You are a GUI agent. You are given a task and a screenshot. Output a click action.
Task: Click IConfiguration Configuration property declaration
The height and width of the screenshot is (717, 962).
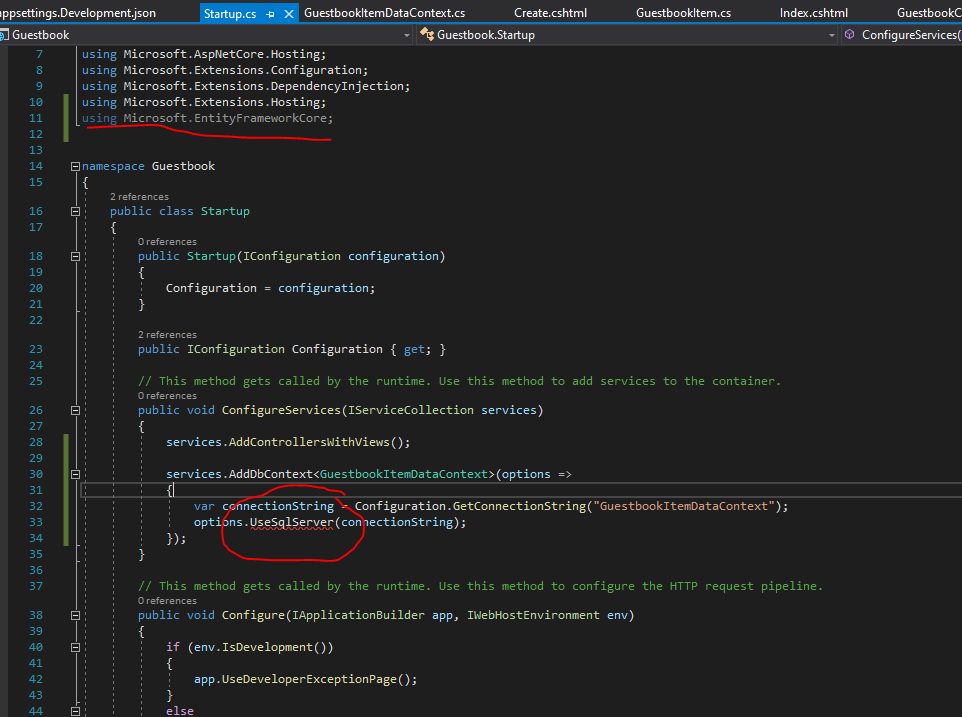coord(291,349)
